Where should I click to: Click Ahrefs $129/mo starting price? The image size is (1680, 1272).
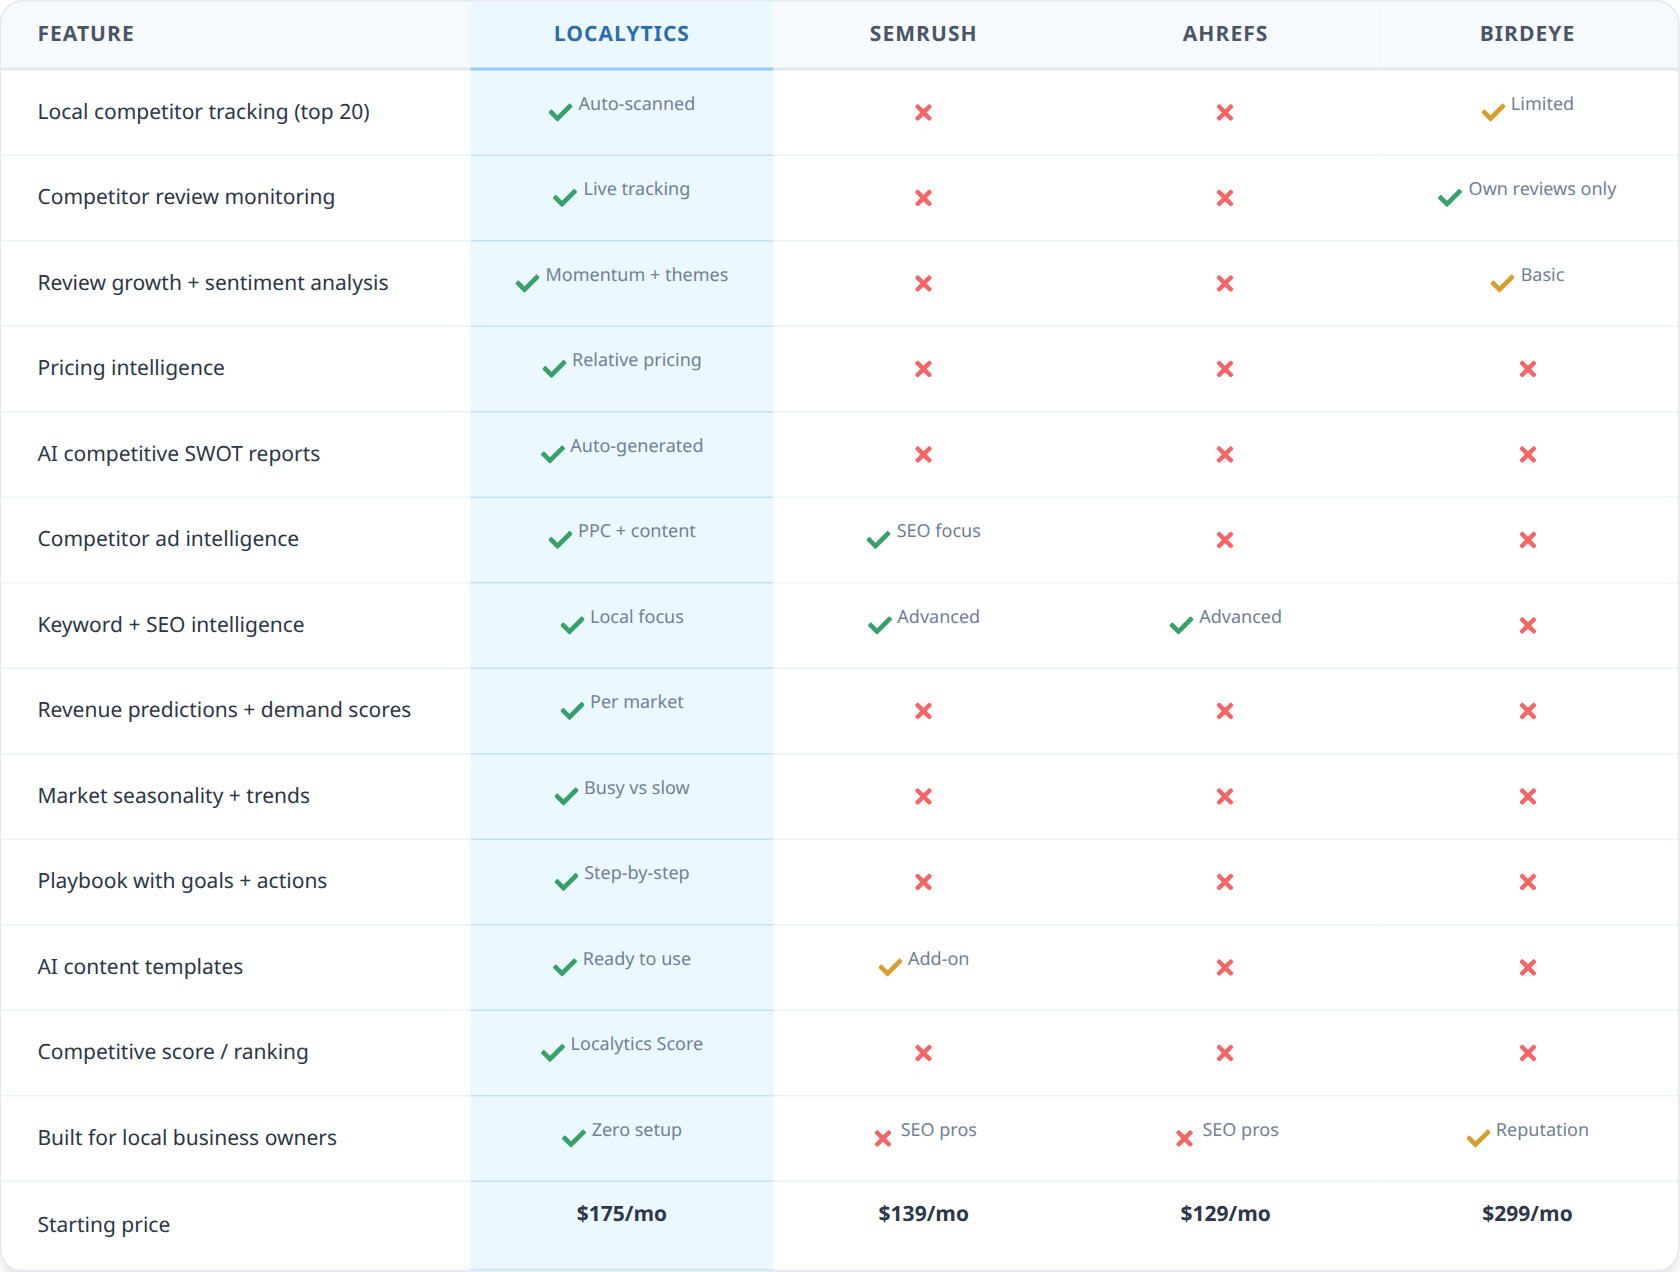(x=1225, y=1214)
